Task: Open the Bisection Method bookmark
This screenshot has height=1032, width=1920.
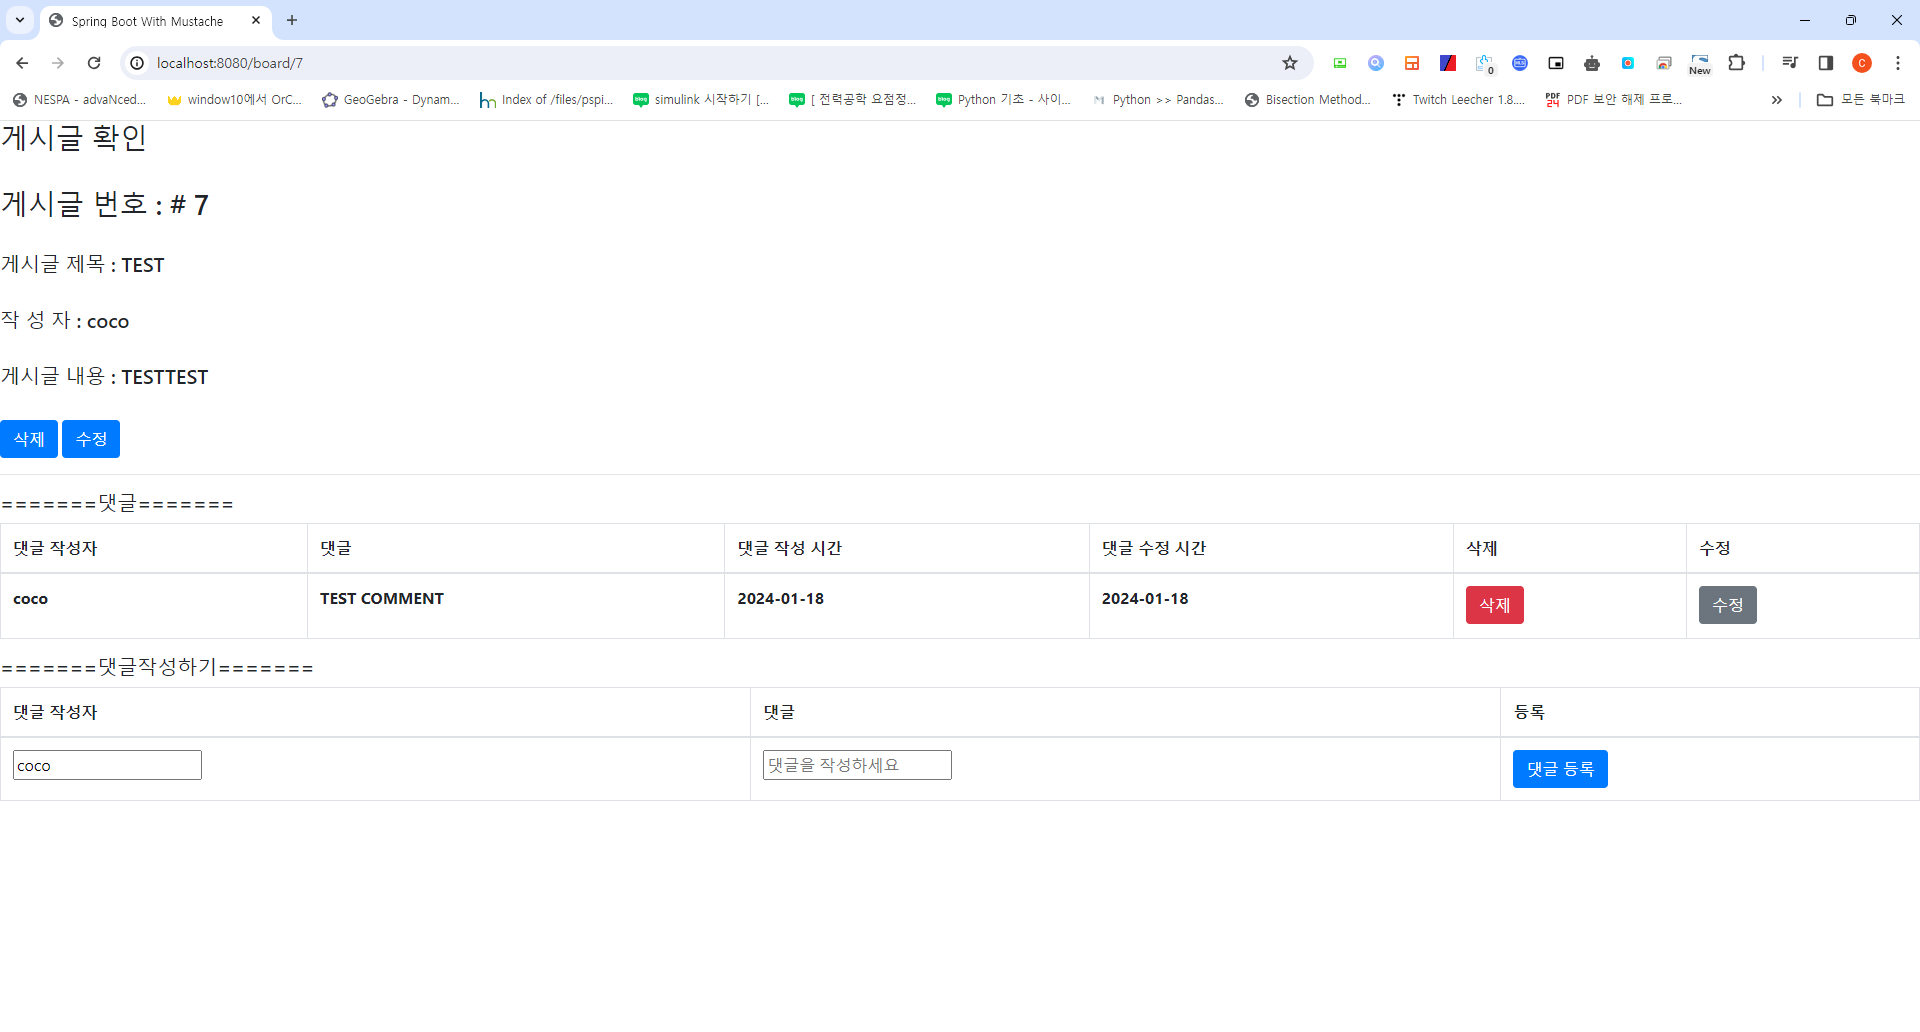Action: pos(1308,100)
